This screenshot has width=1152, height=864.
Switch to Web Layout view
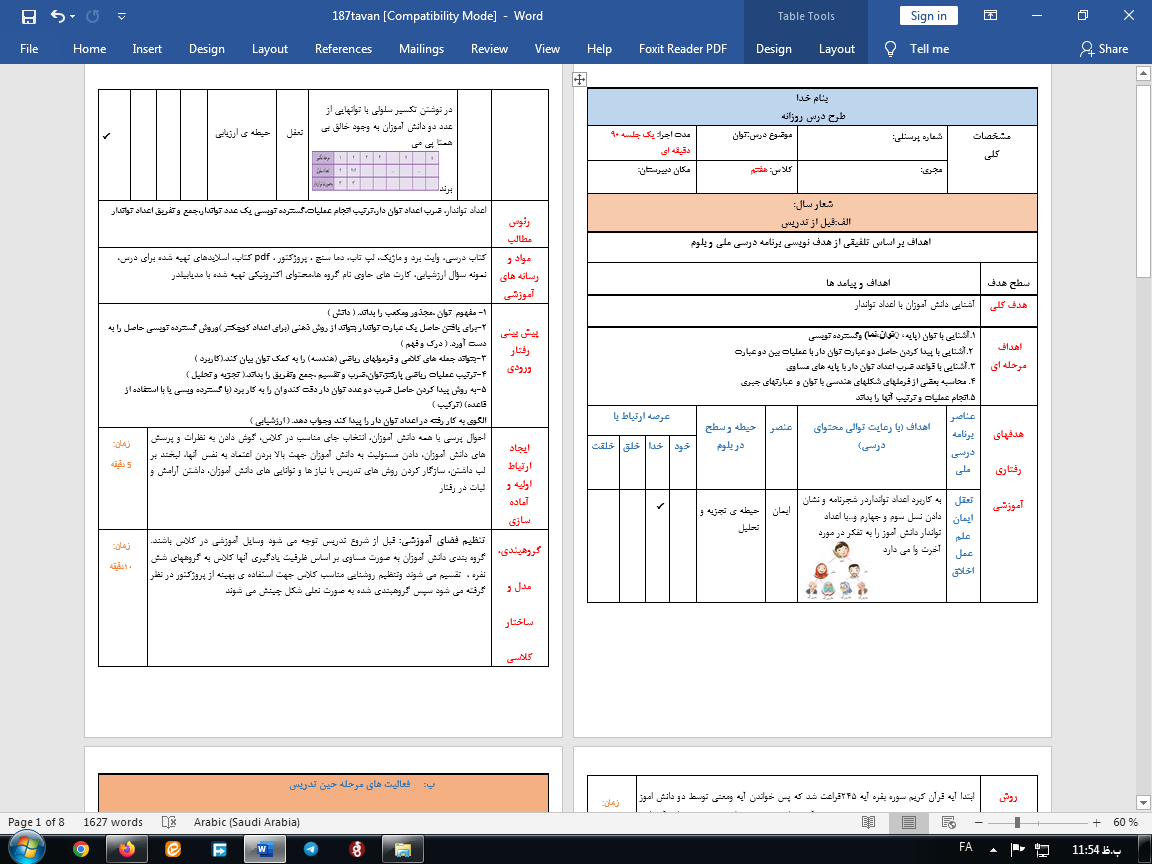point(948,822)
